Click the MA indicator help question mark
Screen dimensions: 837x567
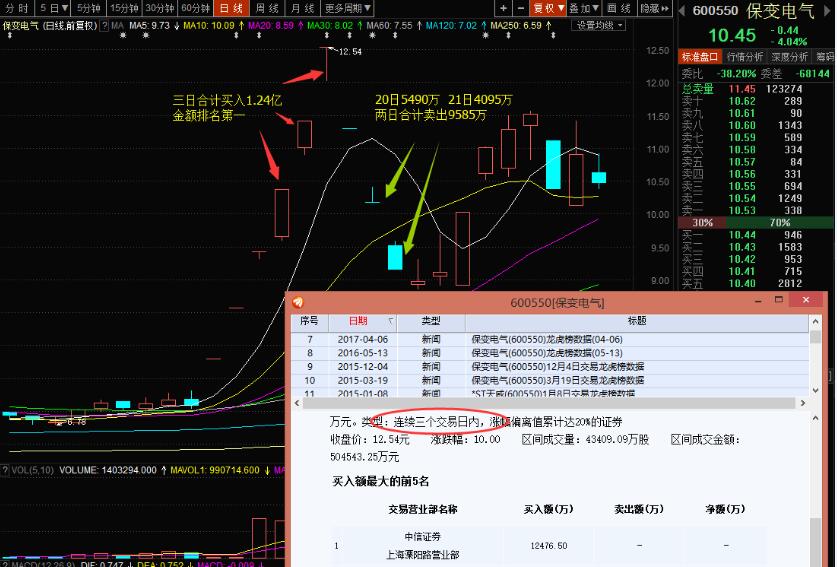click(105, 25)
